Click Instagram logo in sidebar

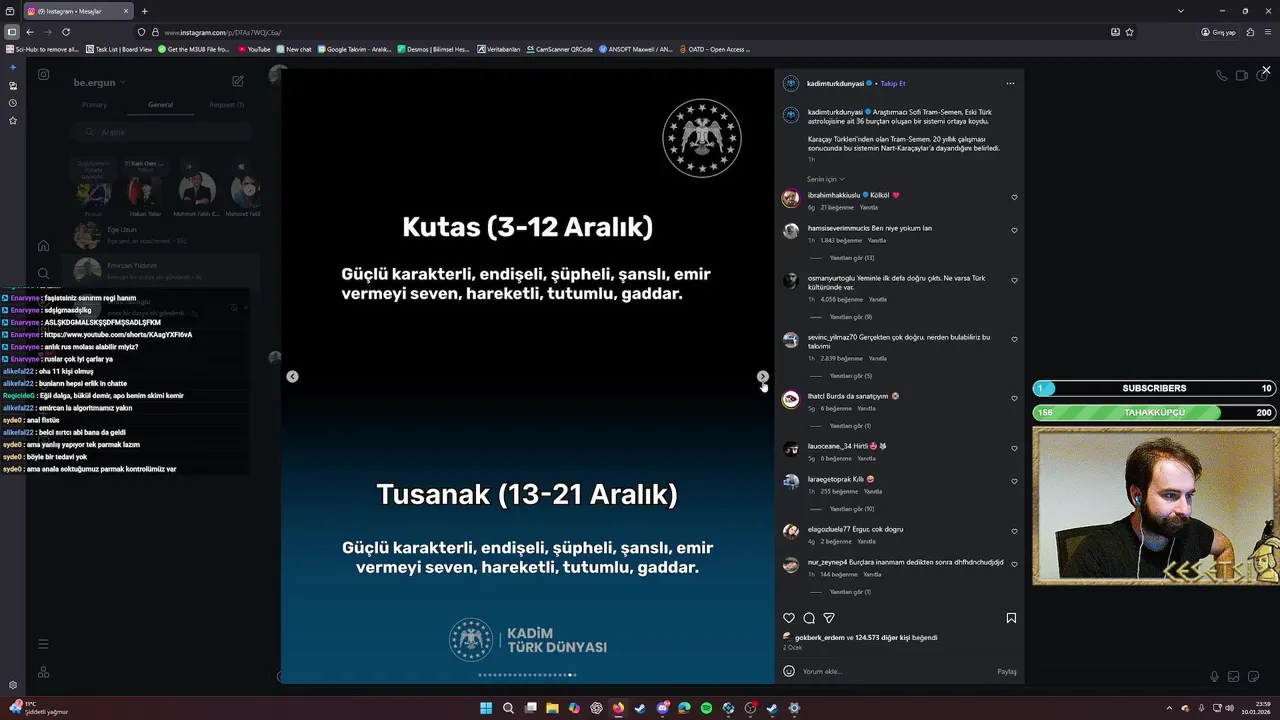tap(43, 74)
